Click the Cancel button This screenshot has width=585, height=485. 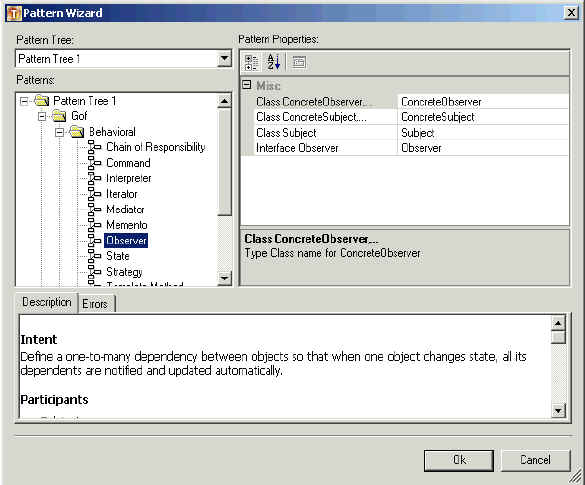tap(535, 460)
